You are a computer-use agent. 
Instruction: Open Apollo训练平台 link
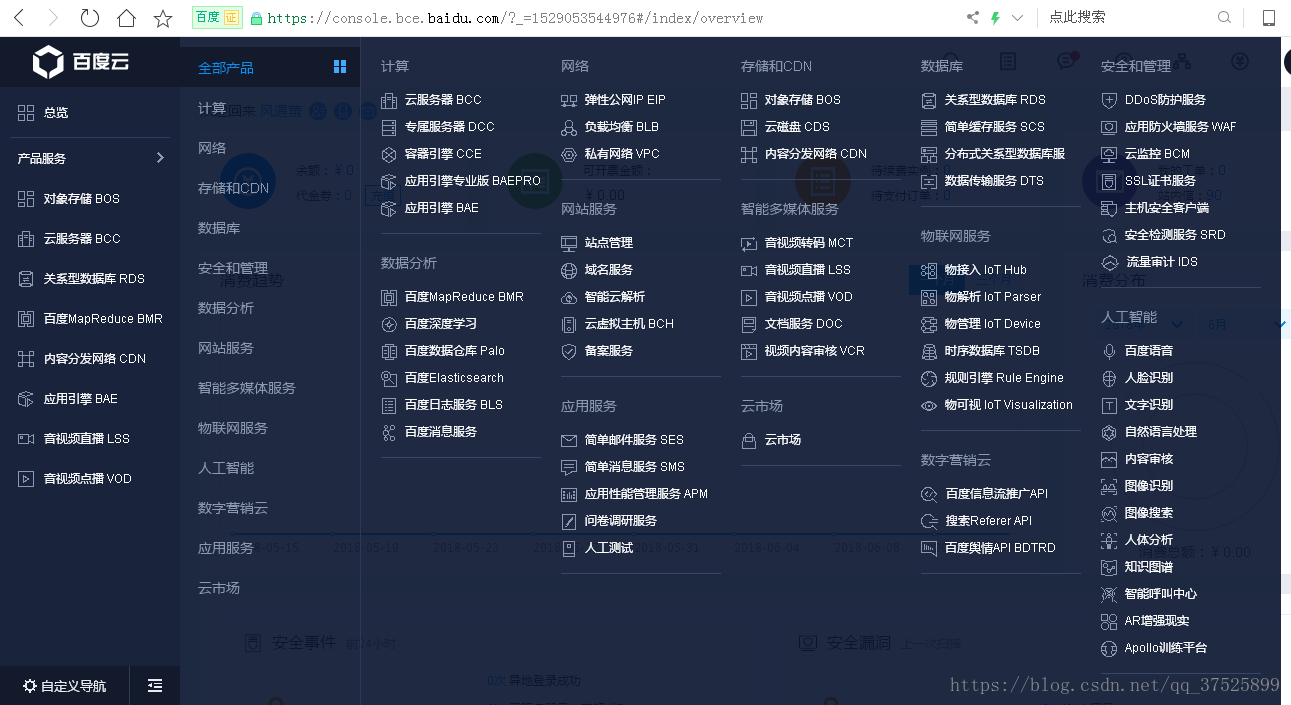click(x=1166, y=648)
